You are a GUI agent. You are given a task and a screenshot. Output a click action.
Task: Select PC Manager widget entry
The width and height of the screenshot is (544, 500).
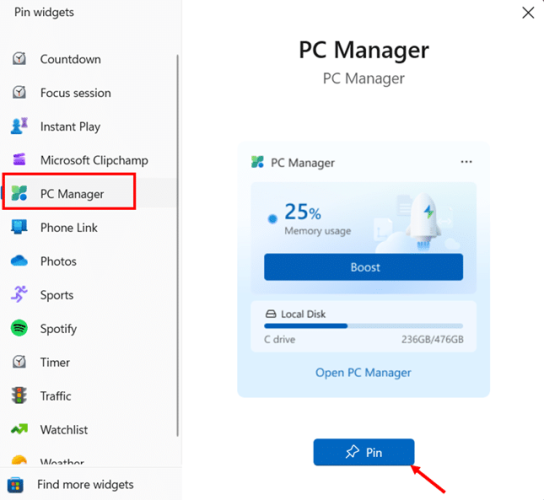89,193
